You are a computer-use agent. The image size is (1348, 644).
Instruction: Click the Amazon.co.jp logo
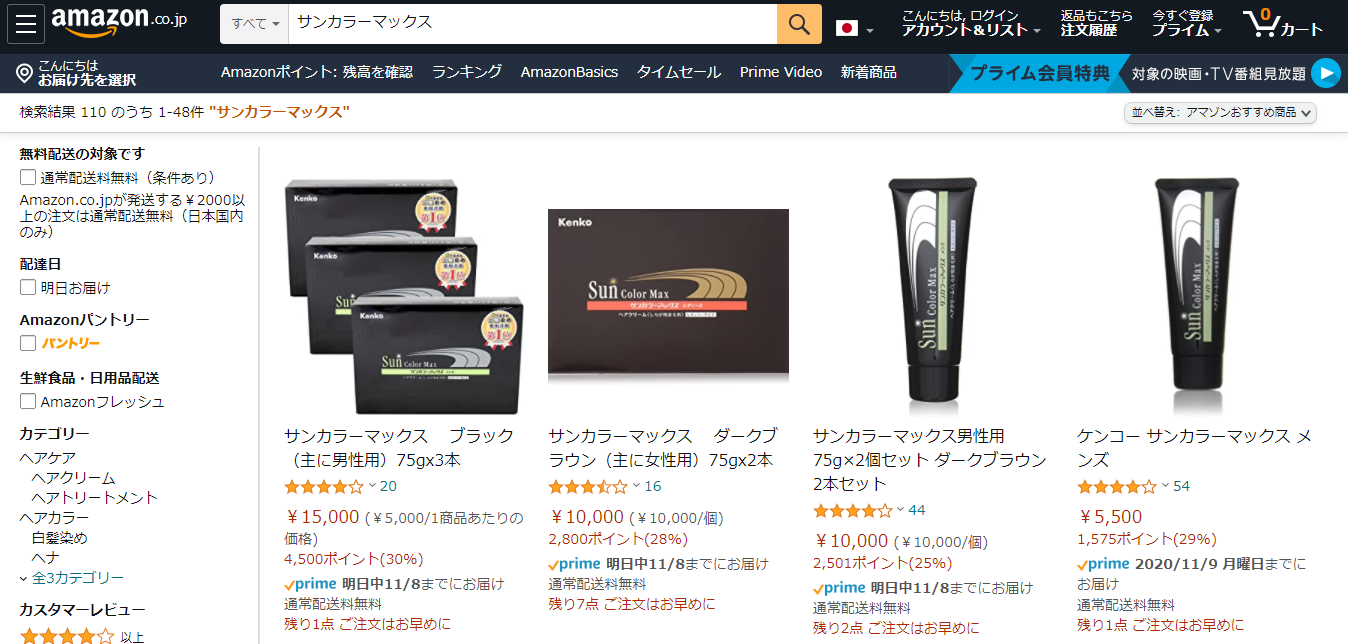[x=120, y=22]
